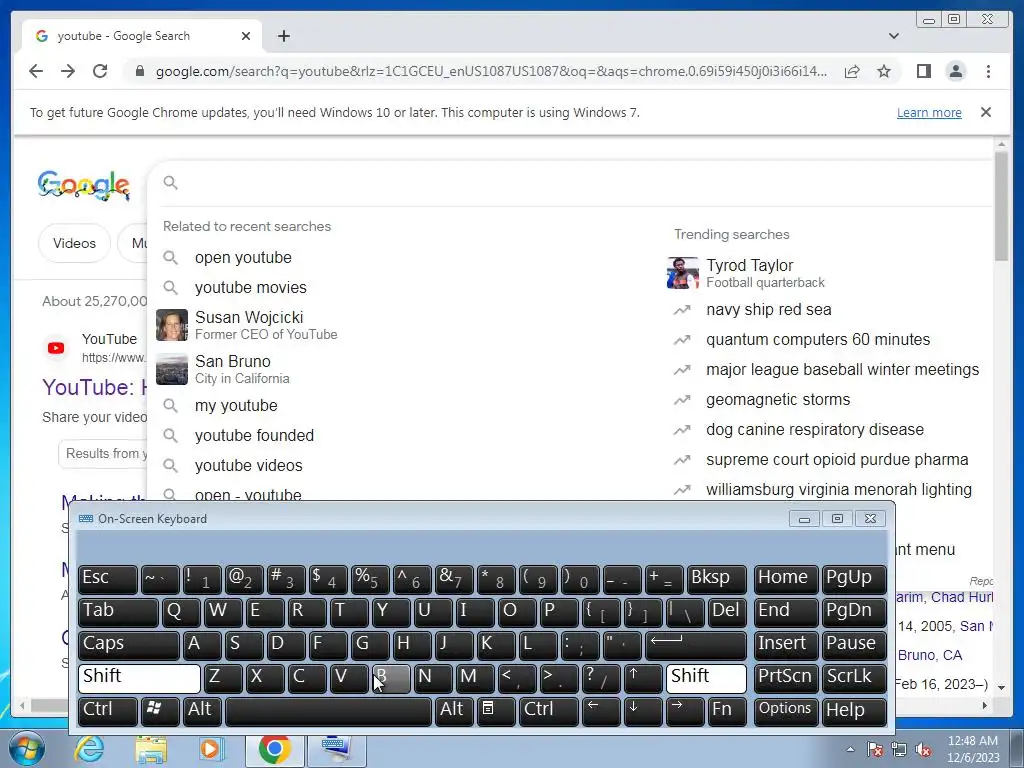The height and width of the screenshot is (768, 1024).
Task: Click the context menu key on keyboard
Action: (496, 711)
